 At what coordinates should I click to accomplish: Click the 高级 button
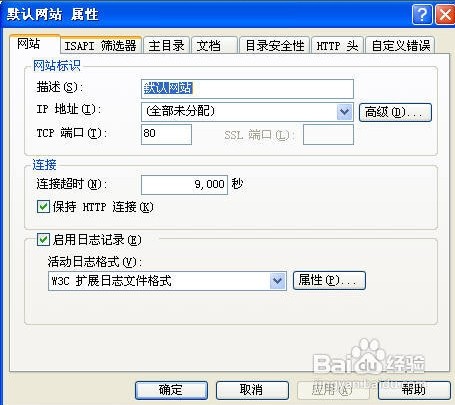[x=395, y=112]
